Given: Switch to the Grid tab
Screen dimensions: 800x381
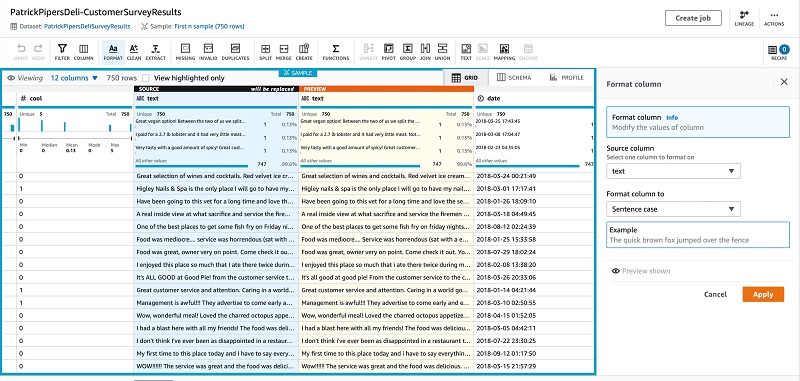Looking at the screenshot, I should point(465,78).
